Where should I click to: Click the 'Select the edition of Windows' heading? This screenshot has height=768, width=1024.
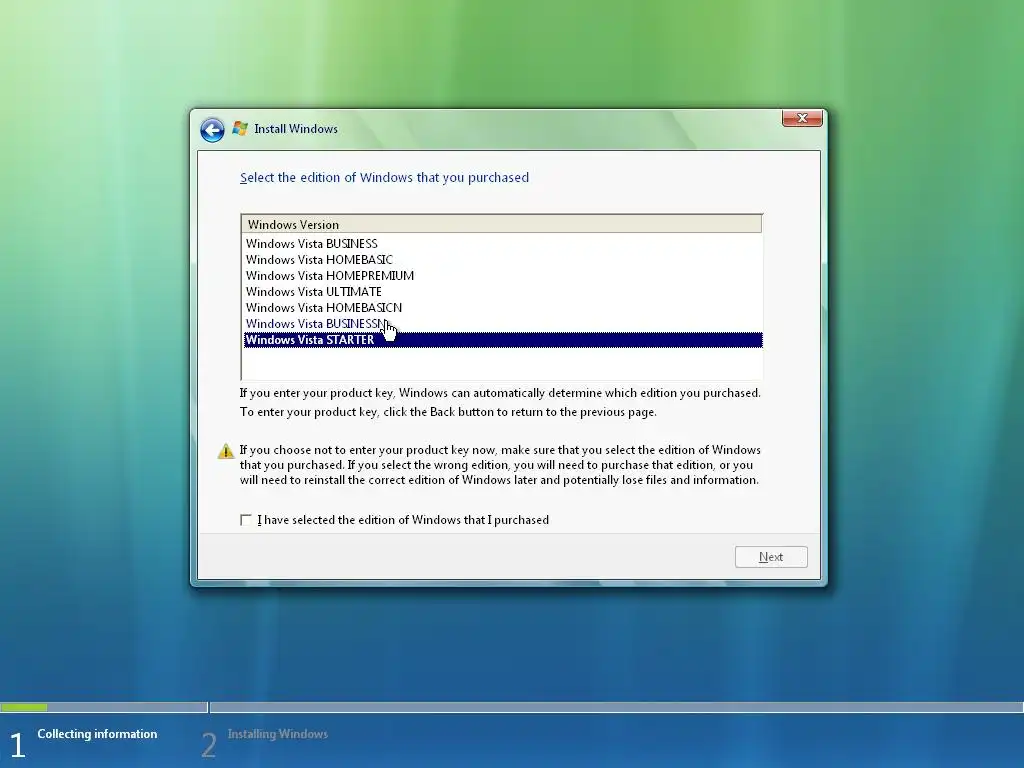(384, 178)
